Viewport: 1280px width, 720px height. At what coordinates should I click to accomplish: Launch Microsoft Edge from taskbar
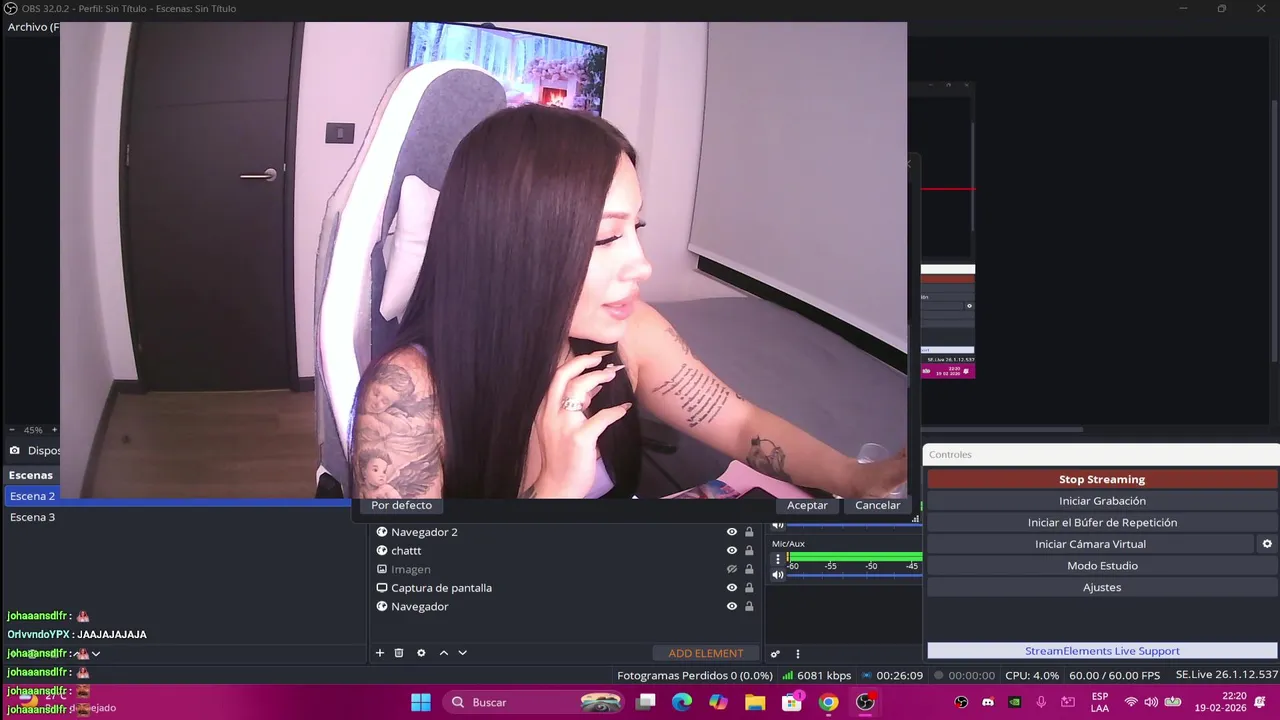click(682, 702)
